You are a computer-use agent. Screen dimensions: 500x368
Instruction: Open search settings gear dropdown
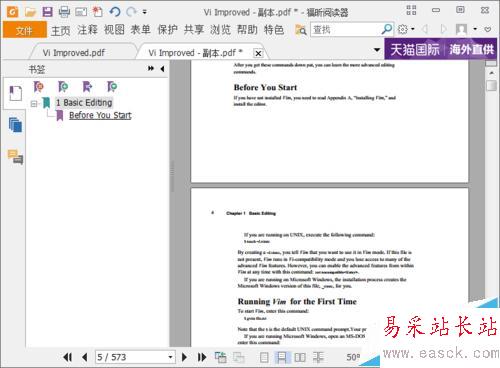click(406, 29)
